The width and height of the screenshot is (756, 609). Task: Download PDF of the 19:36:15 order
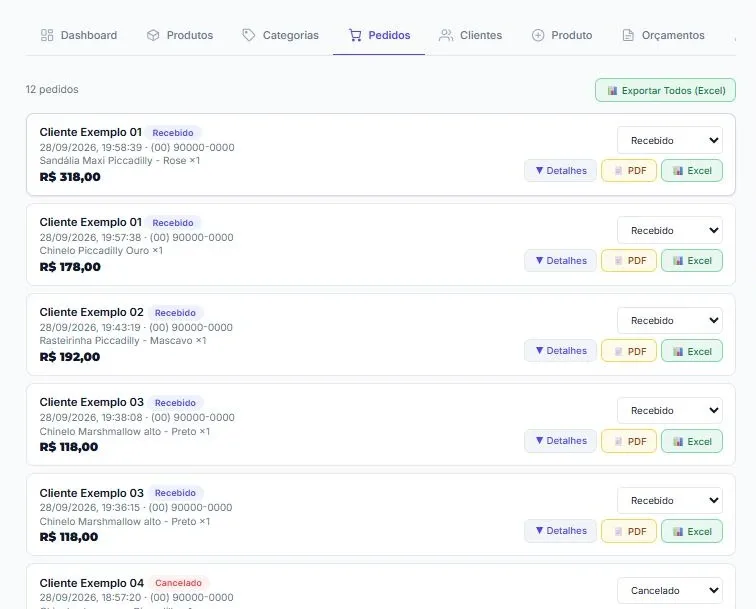pyautogui.click(x=629, y=531)
